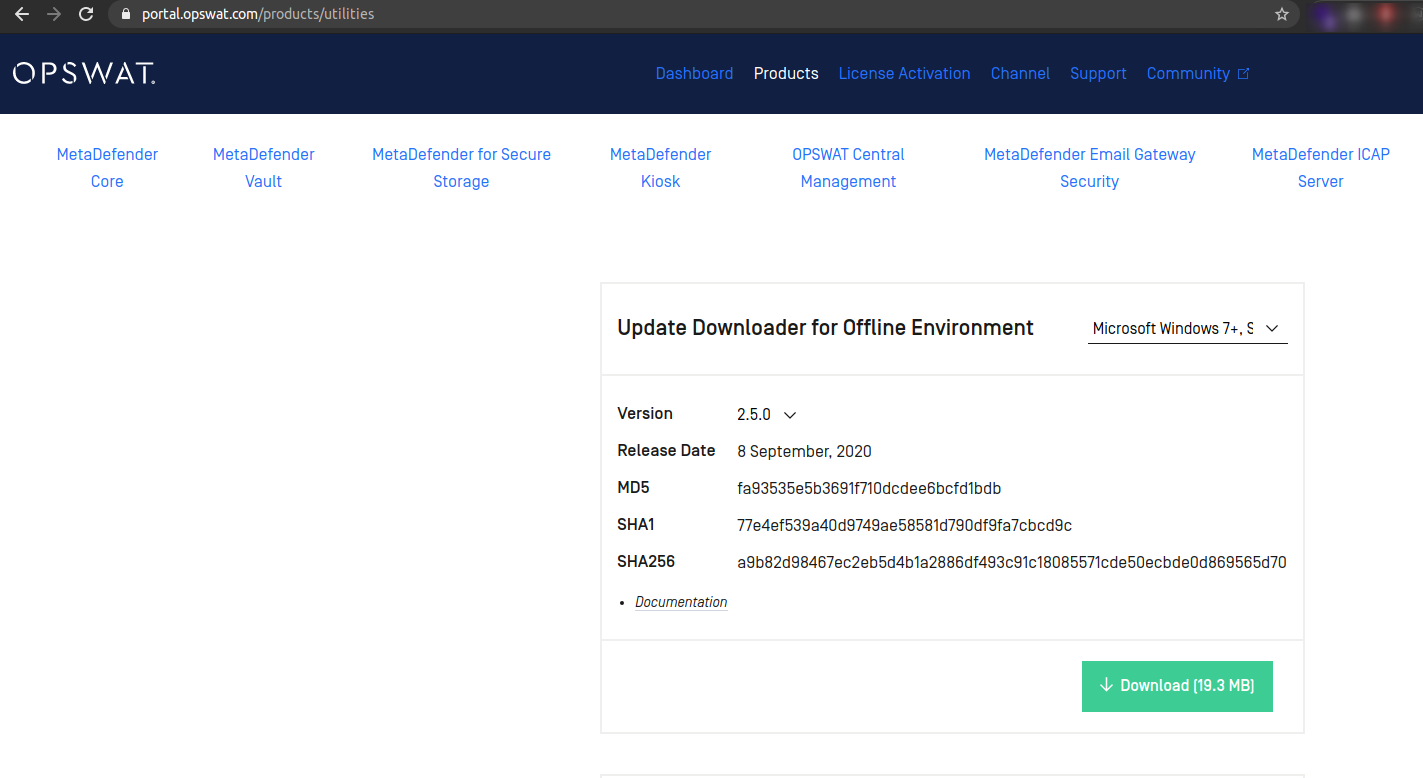Expand the Version 2.5.0 dropdown
Screen dimensions: 1423x778
click(766, 414)
